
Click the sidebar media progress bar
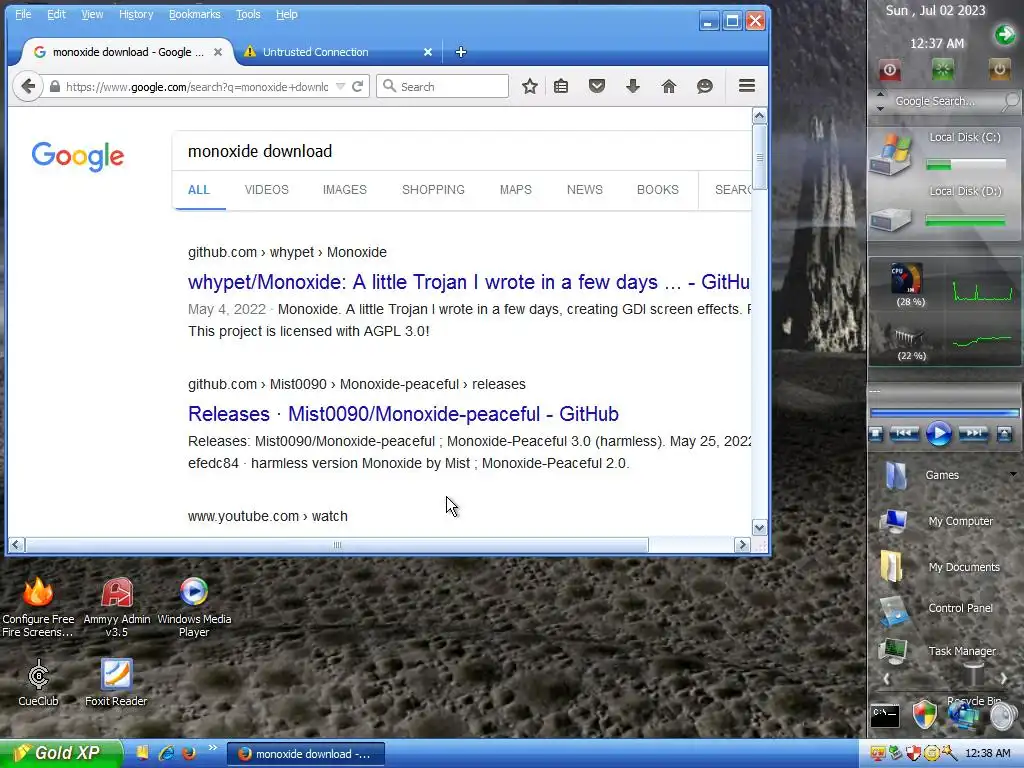pyautogui.click(x=944, y=413)
